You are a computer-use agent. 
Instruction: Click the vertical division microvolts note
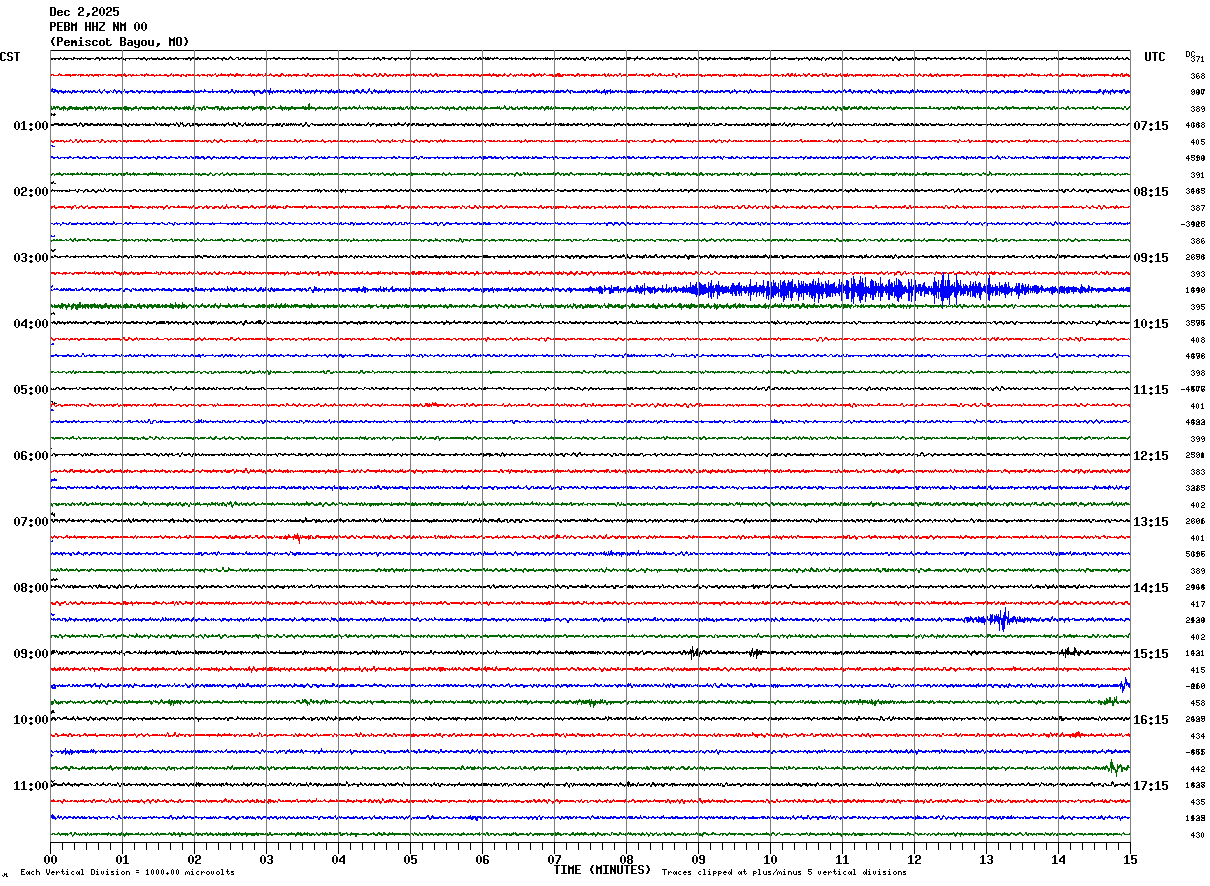point(127,873)
